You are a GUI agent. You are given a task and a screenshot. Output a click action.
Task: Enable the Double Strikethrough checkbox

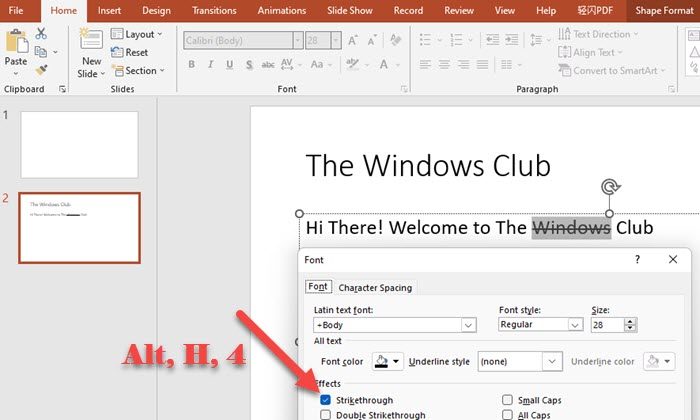325,415
